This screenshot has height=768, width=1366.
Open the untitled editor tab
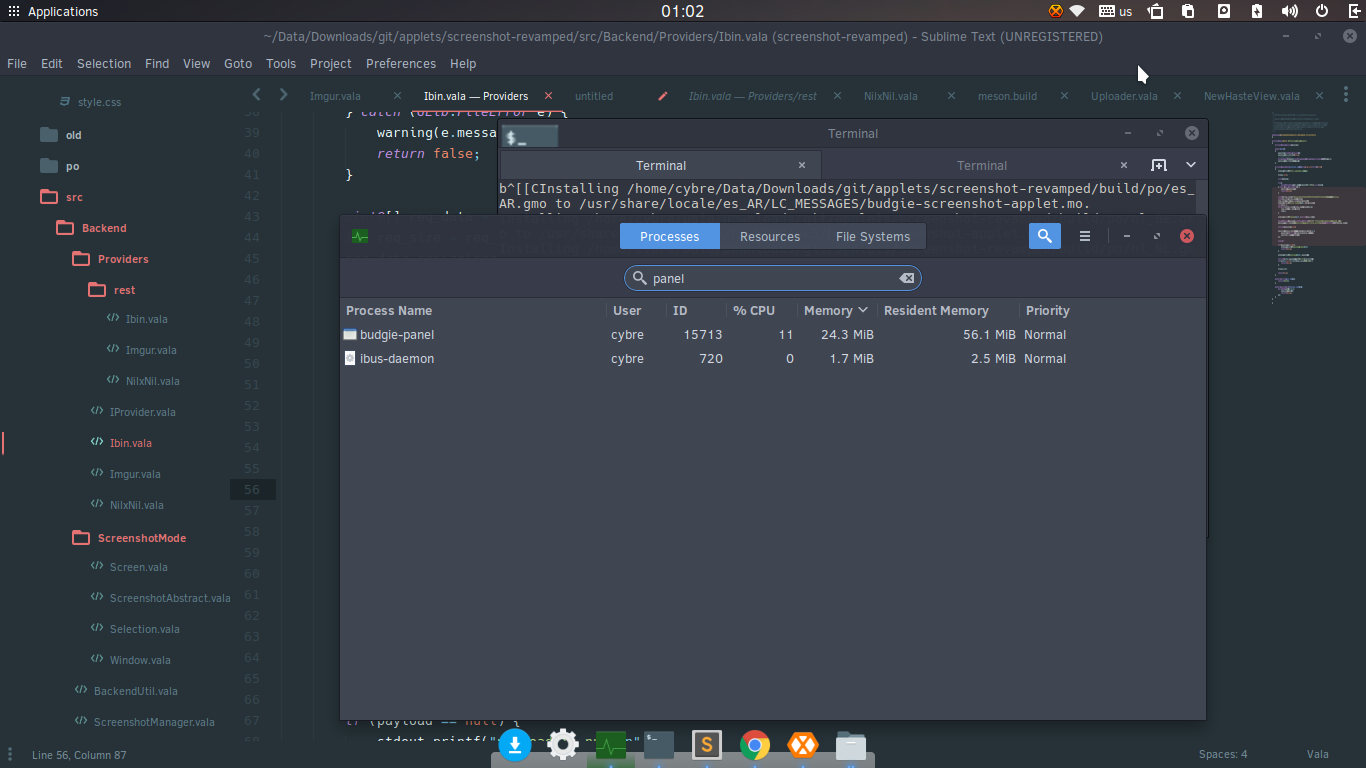click(x=594, y=96)
